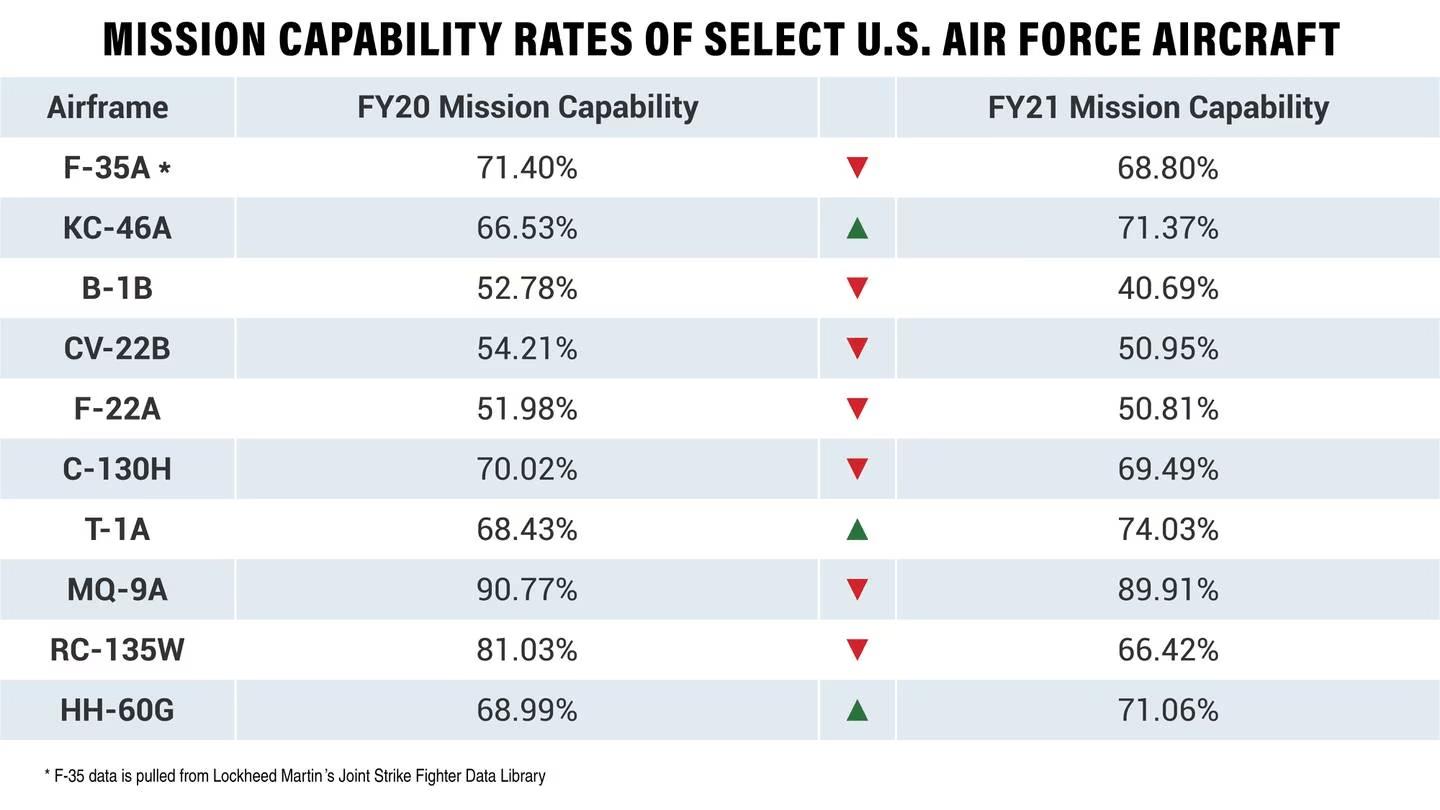The width and height of the screenshot is (1440, 810).
Task: Click the red down arrow for MQ-9A
Action: 856,590
